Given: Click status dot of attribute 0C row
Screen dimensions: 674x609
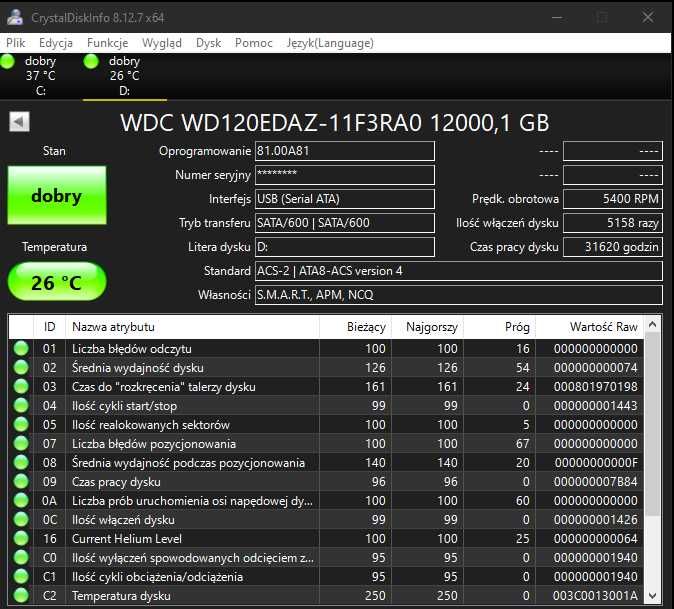Looking at the screenshot, I should pyautogui.click(x=21, y=520).
